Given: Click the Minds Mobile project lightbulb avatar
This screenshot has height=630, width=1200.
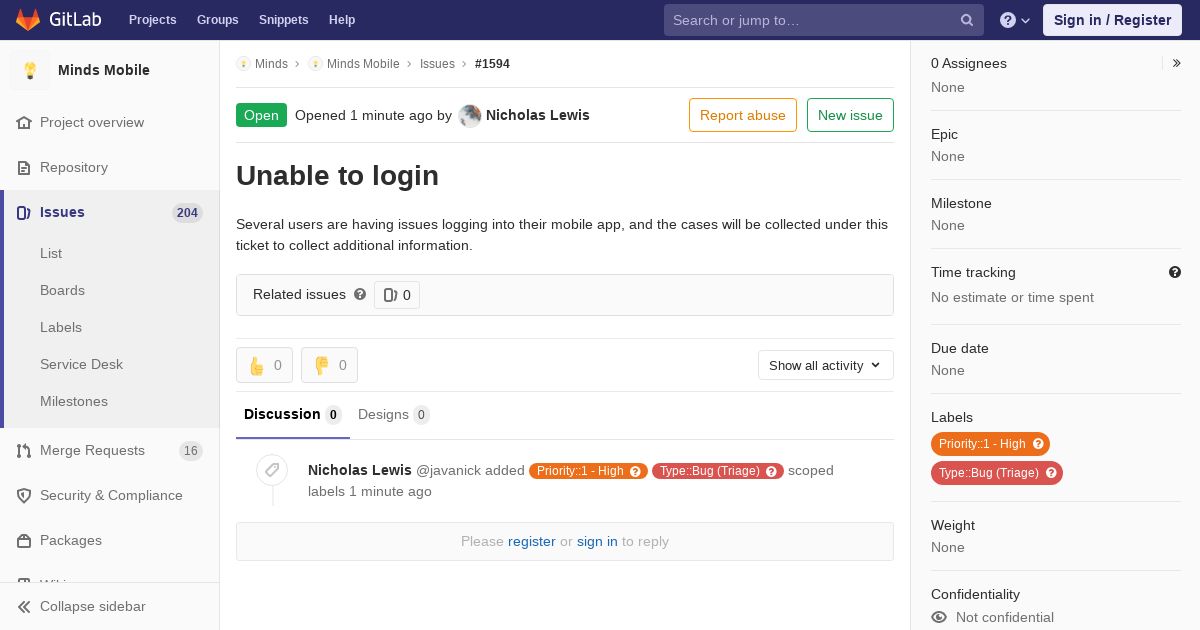Looking at the screenshot, I should point(30,70).
